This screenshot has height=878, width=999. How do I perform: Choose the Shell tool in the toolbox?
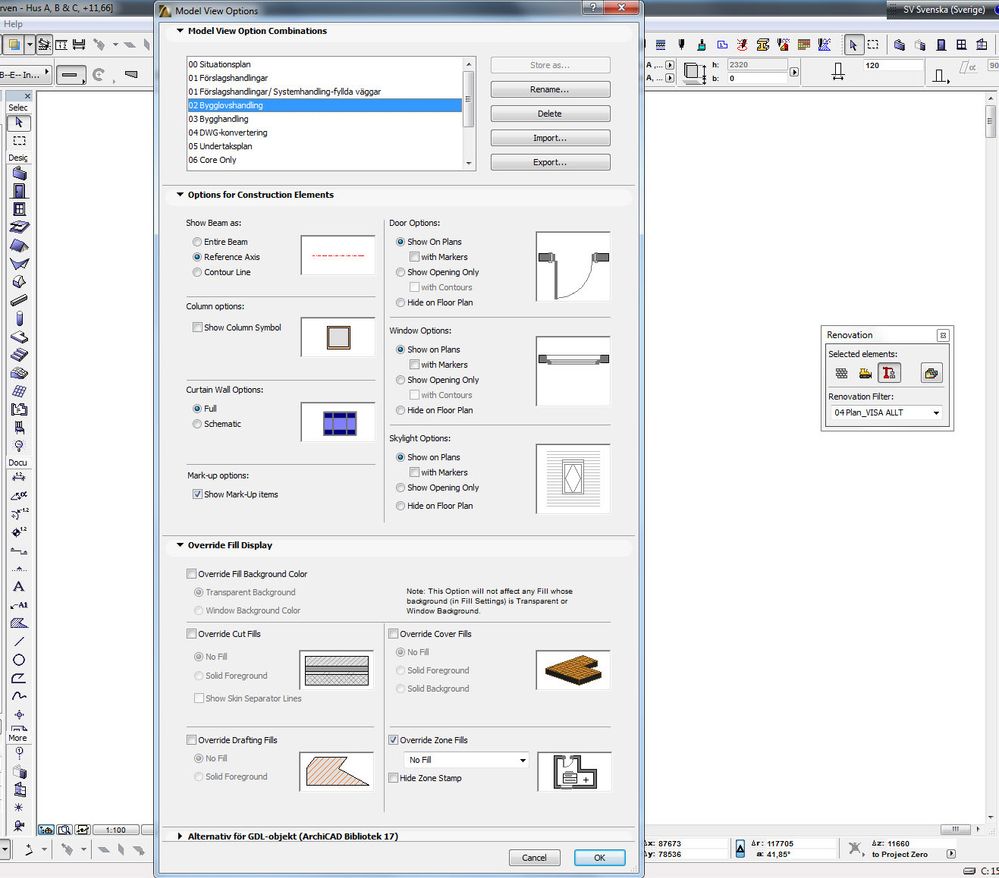tap(19, 263)
